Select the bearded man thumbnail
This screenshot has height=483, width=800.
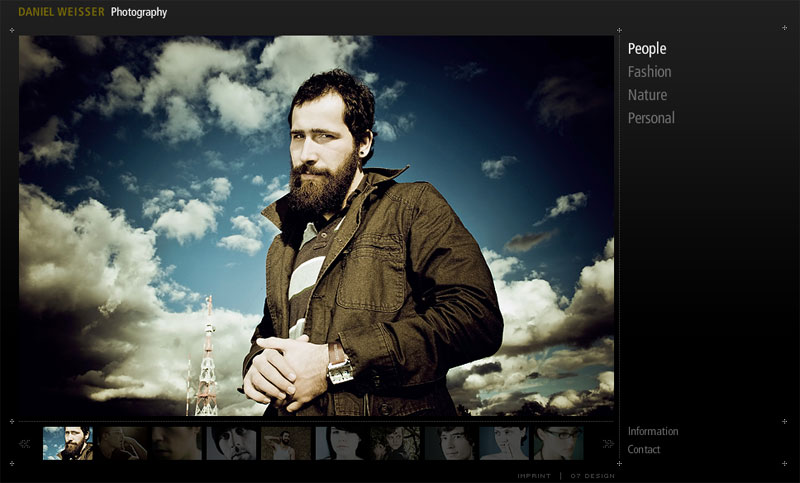67,443
